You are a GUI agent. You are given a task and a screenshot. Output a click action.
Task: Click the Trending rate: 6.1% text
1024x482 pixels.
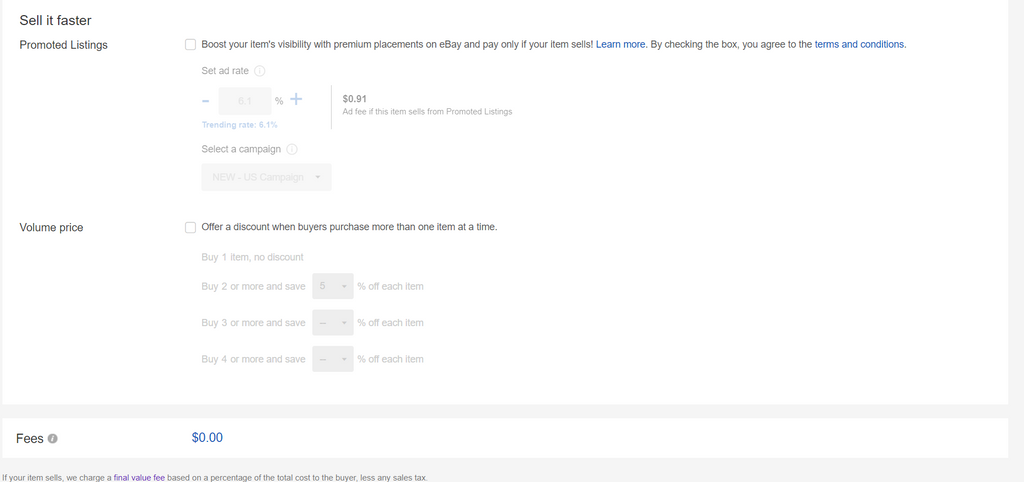[240, 125]
